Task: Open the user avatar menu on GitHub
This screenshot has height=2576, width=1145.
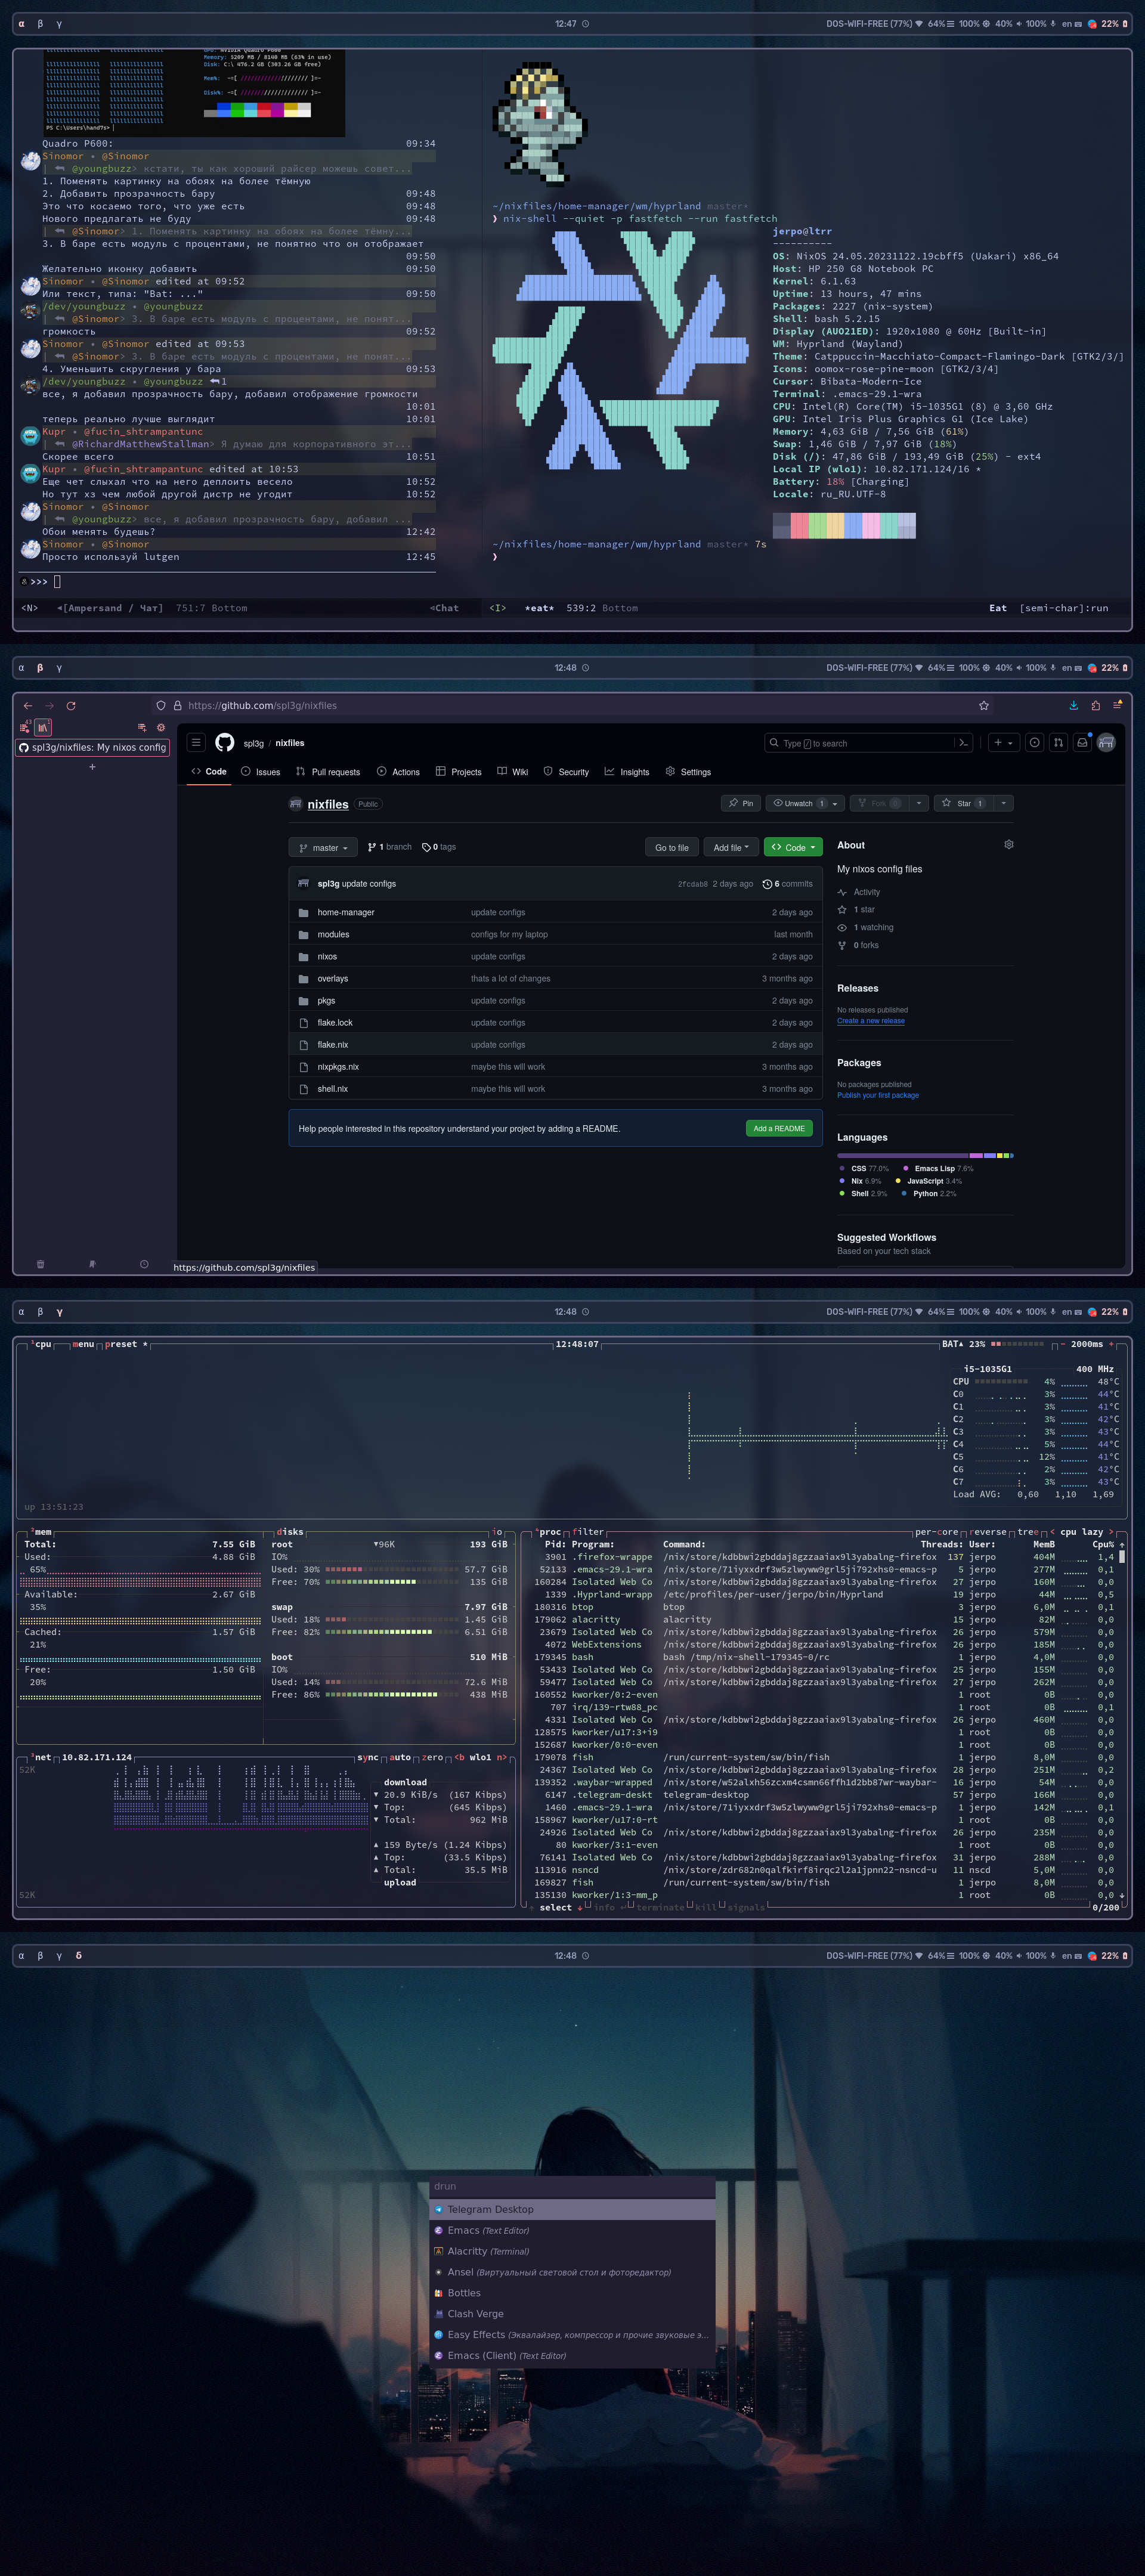Action: tap(1106, 743)
